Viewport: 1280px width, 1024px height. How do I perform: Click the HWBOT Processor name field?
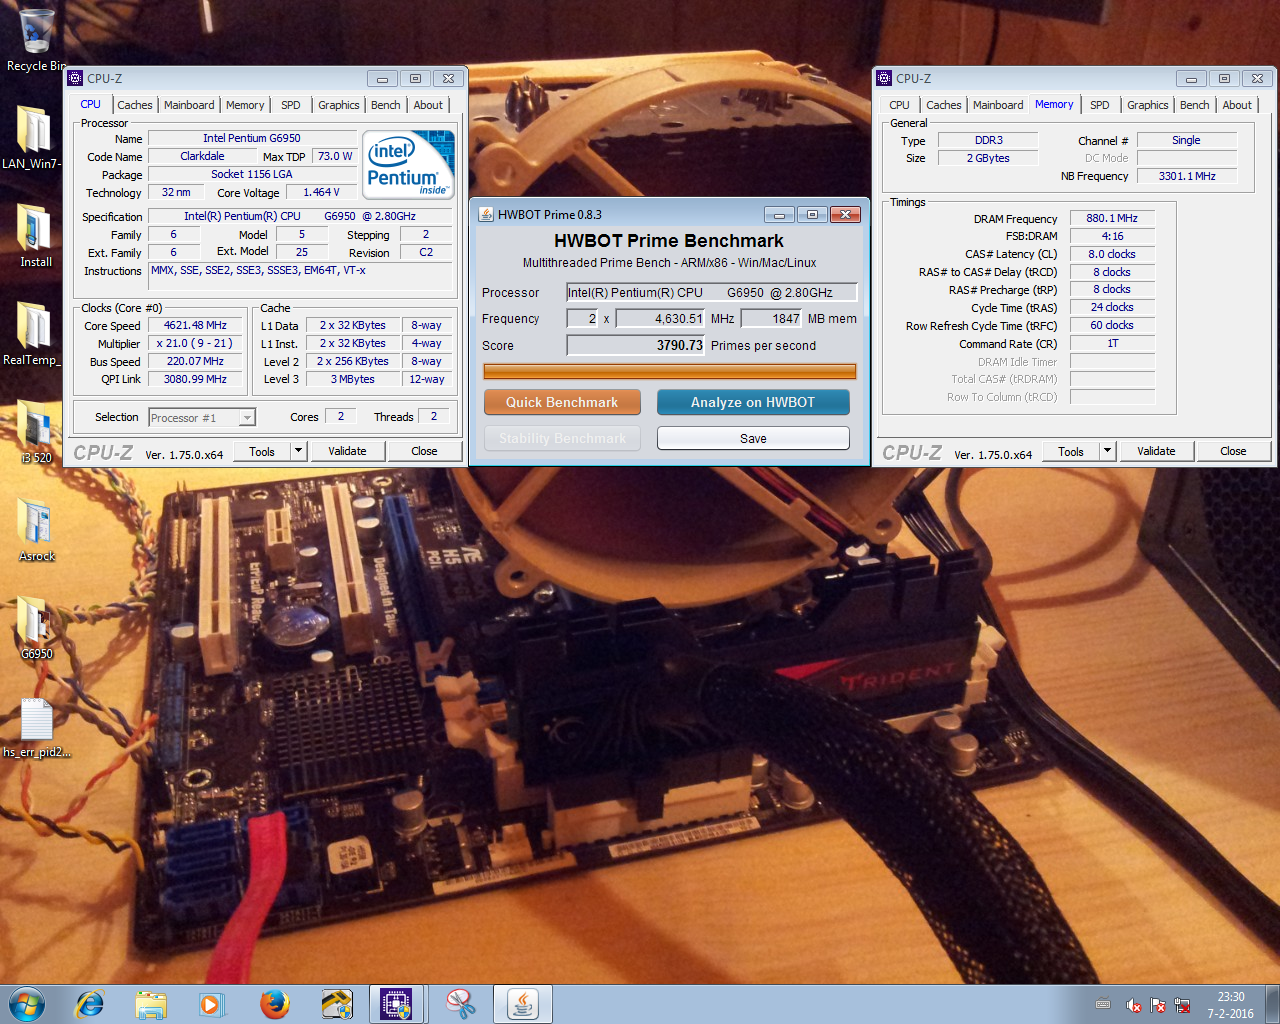click(712, 292)
